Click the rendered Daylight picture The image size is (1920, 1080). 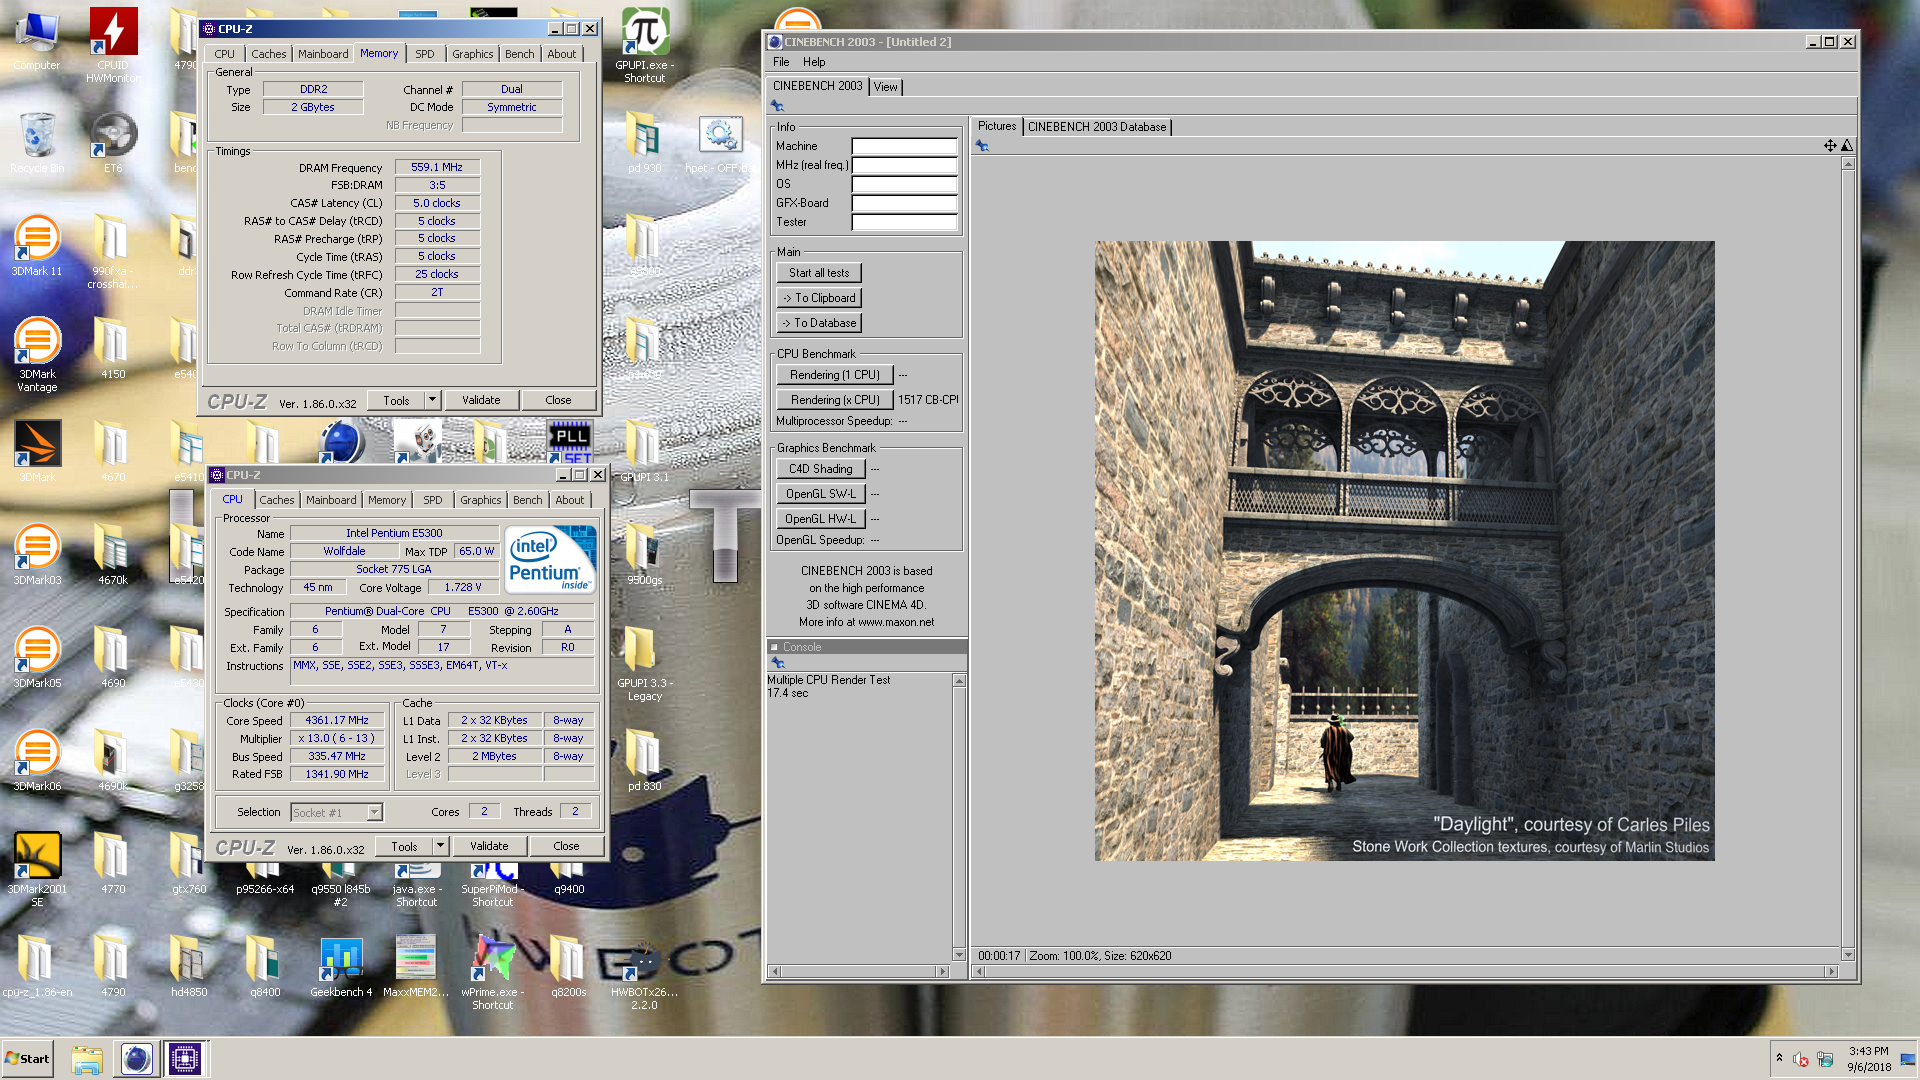pyautogui.click(x=1404, y=551)
